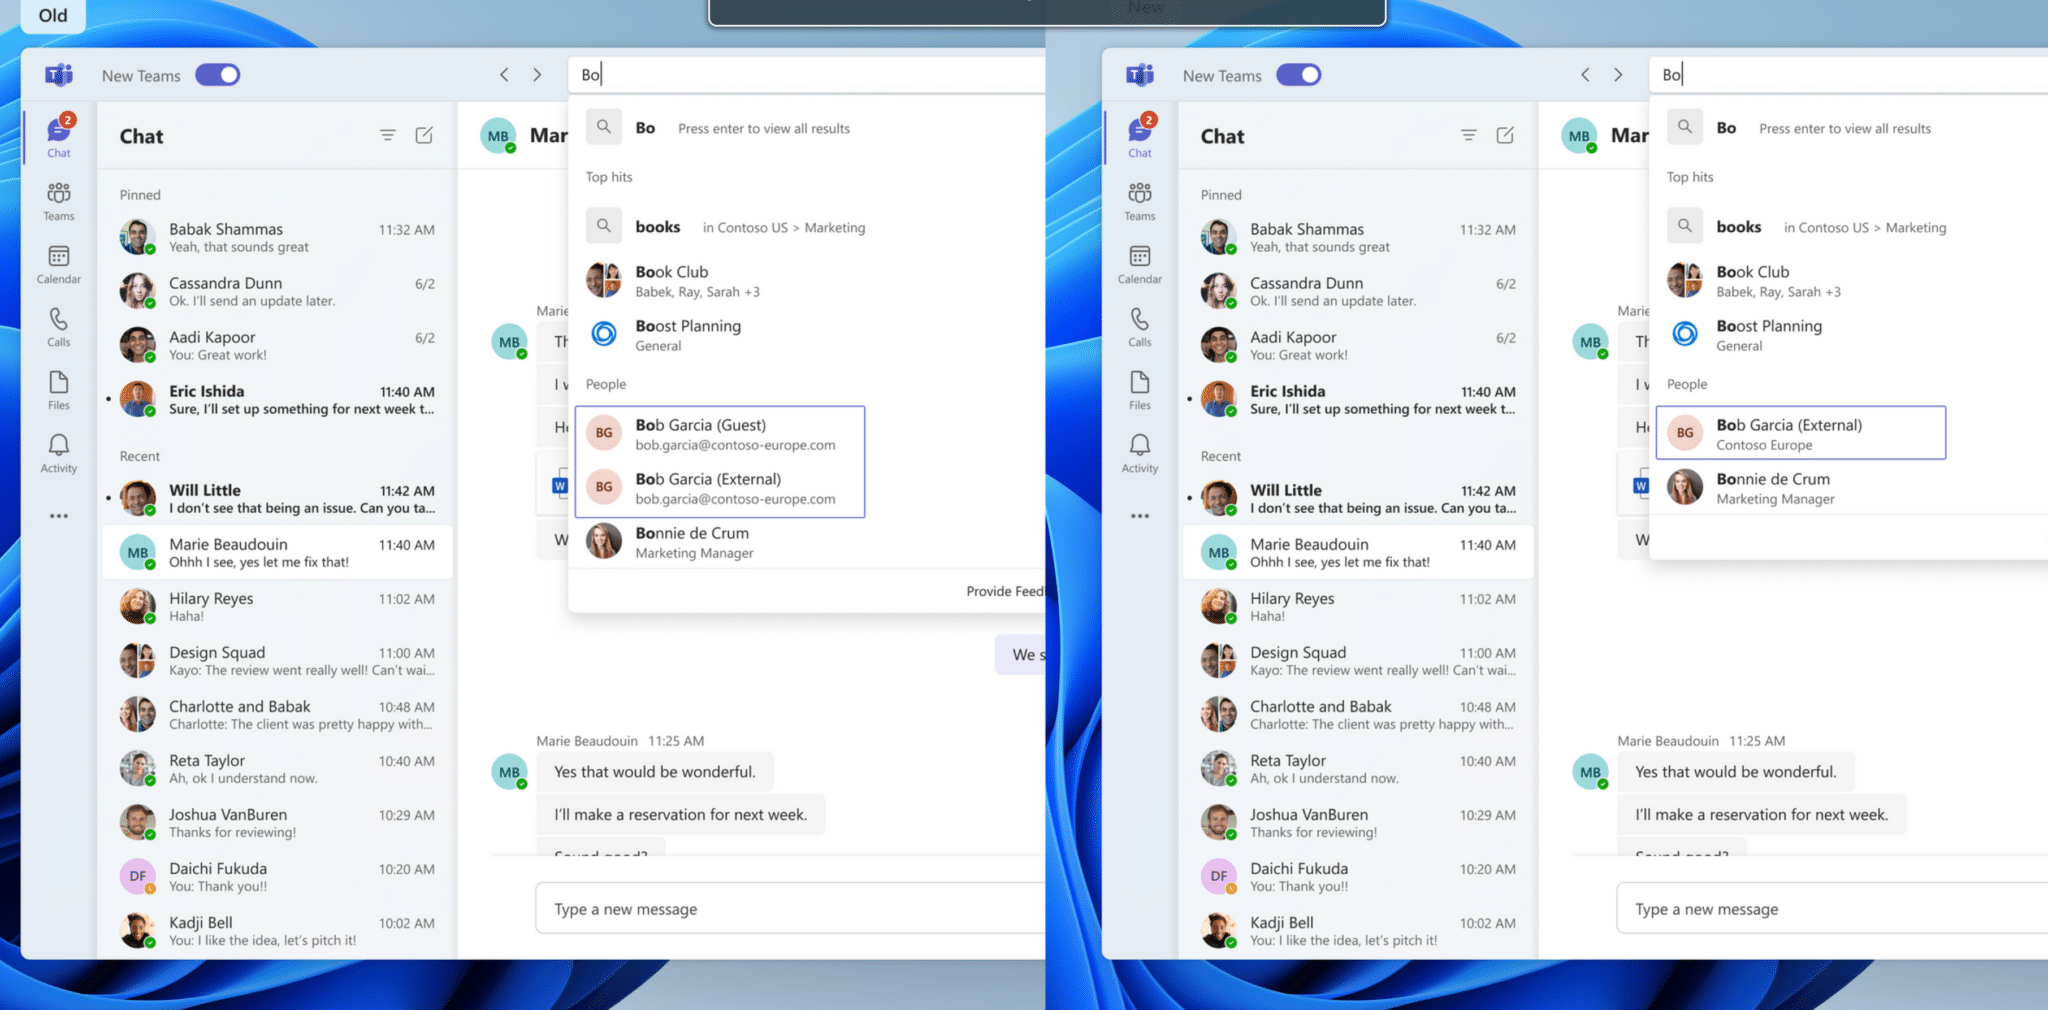Open Calendar in the left Old window sidebar
This screenshot has width=2048, height=1010.
(x=59, y=264)
